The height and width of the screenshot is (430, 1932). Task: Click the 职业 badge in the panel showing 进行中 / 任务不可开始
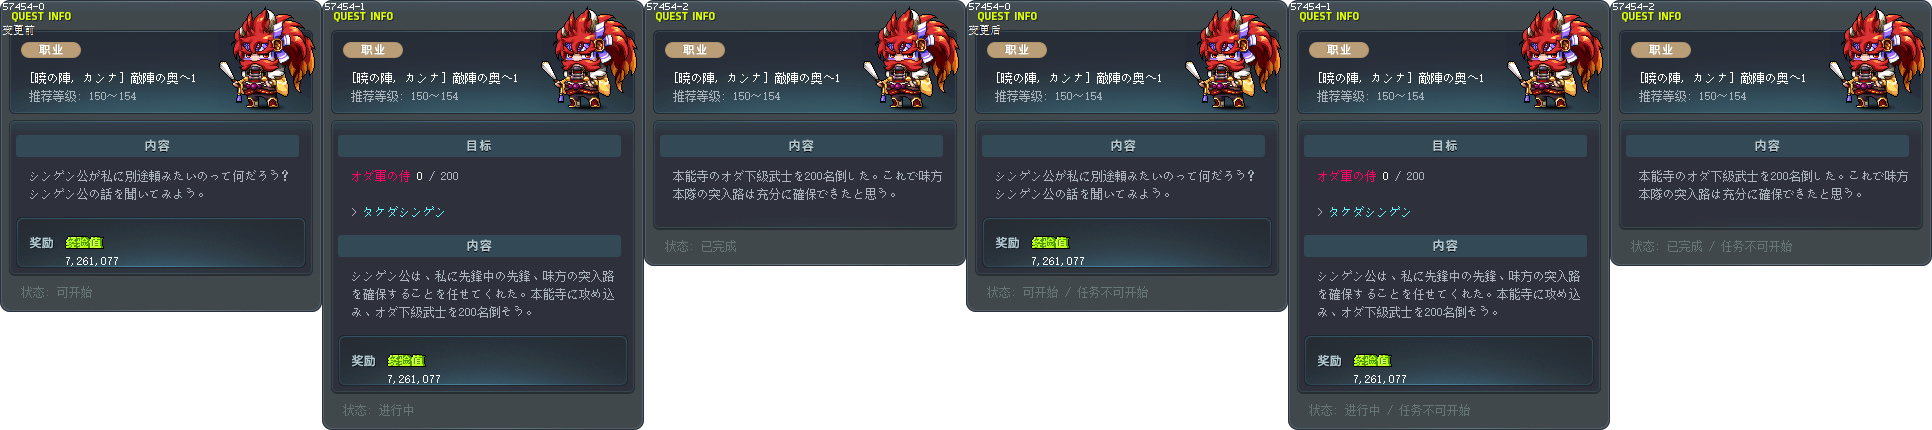tap(1339, 50)
